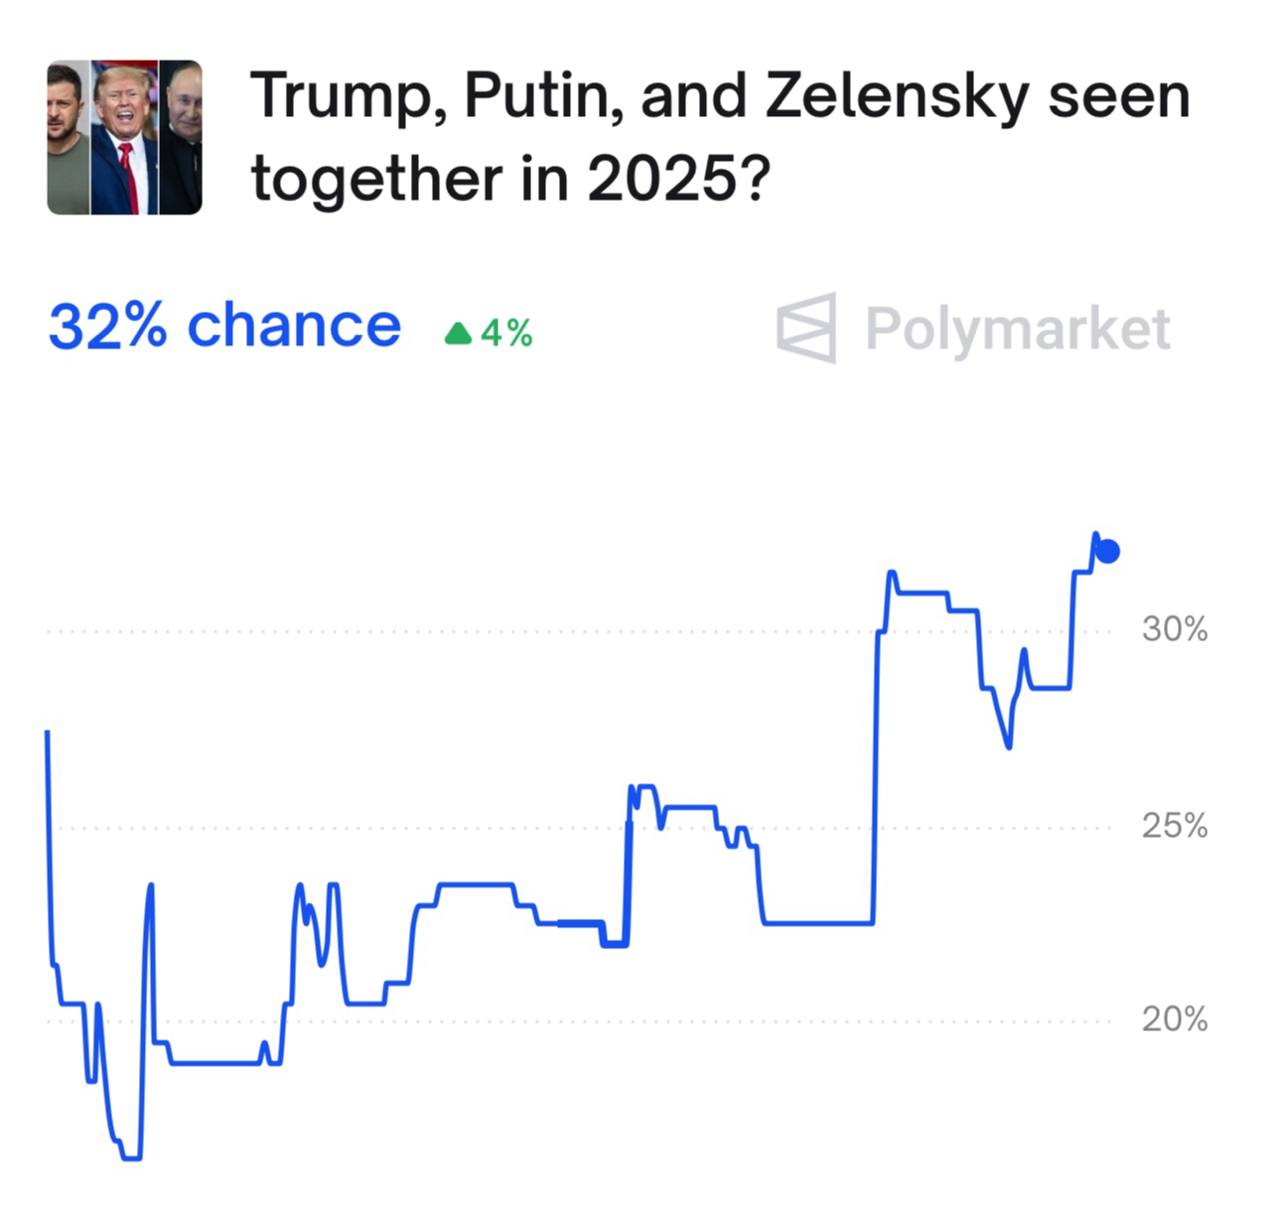
Task: Open the Polymarket wordmark text
Action: pos(1017,329)
